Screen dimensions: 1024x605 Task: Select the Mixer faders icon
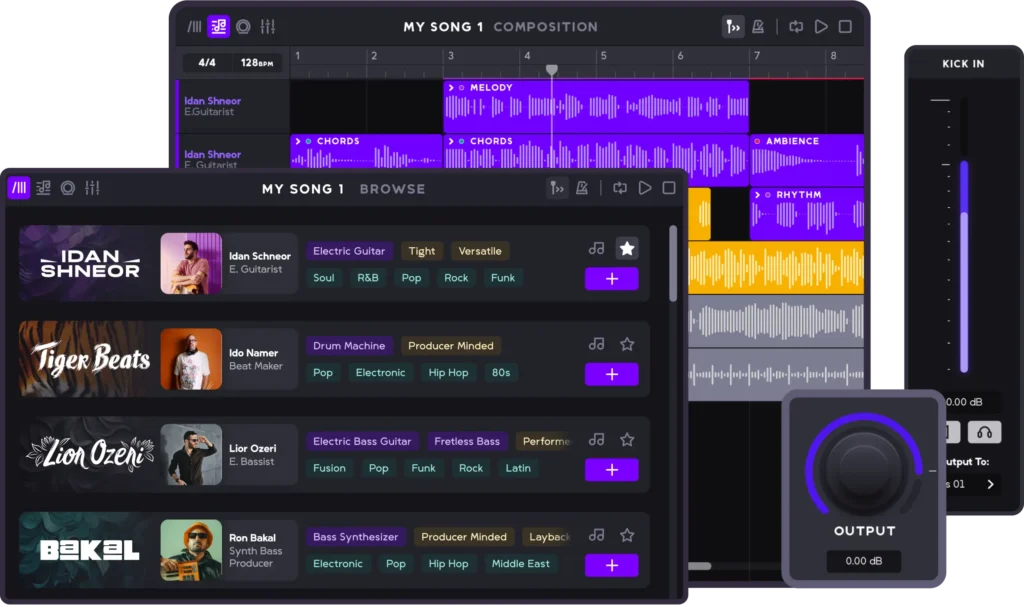(x=93, y=188)
